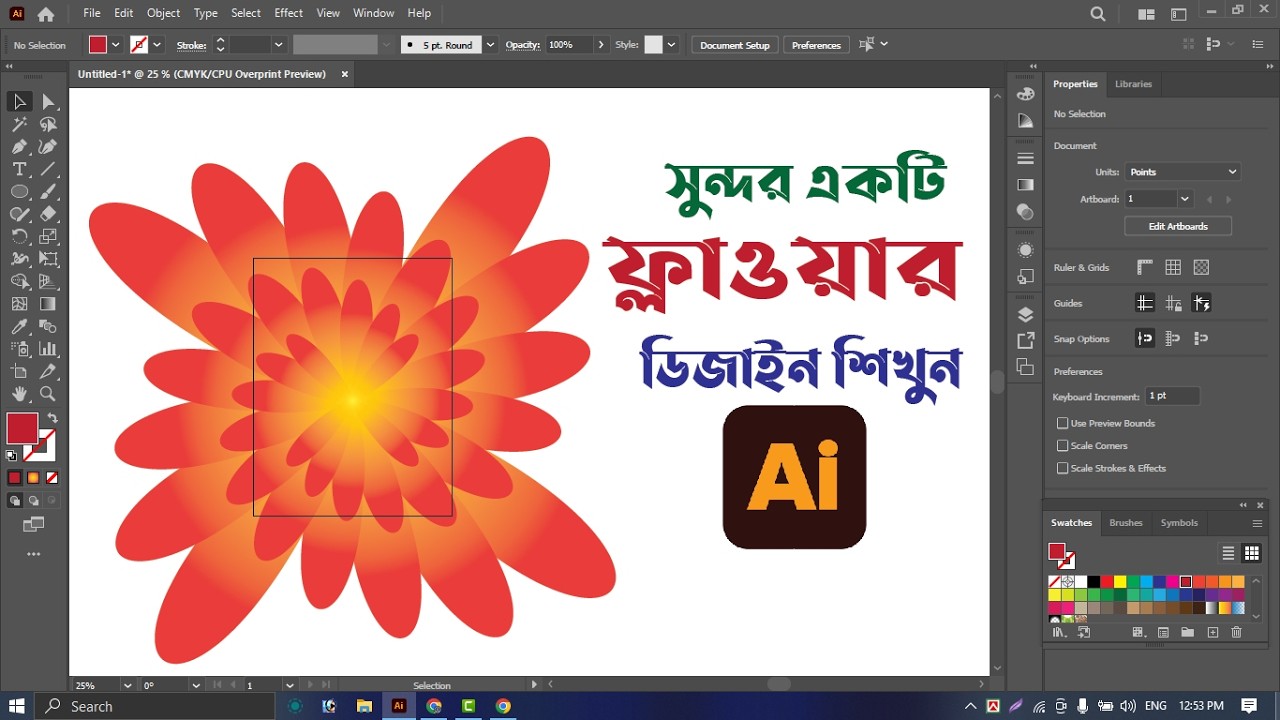
Task: Select the Artboard tool
Action: [19, 371]
